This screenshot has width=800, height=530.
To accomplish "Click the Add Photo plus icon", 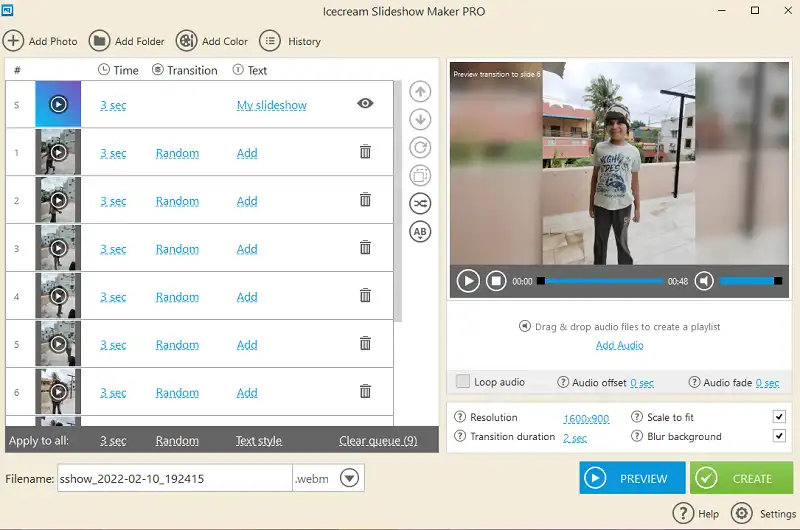I will point(14,41).
